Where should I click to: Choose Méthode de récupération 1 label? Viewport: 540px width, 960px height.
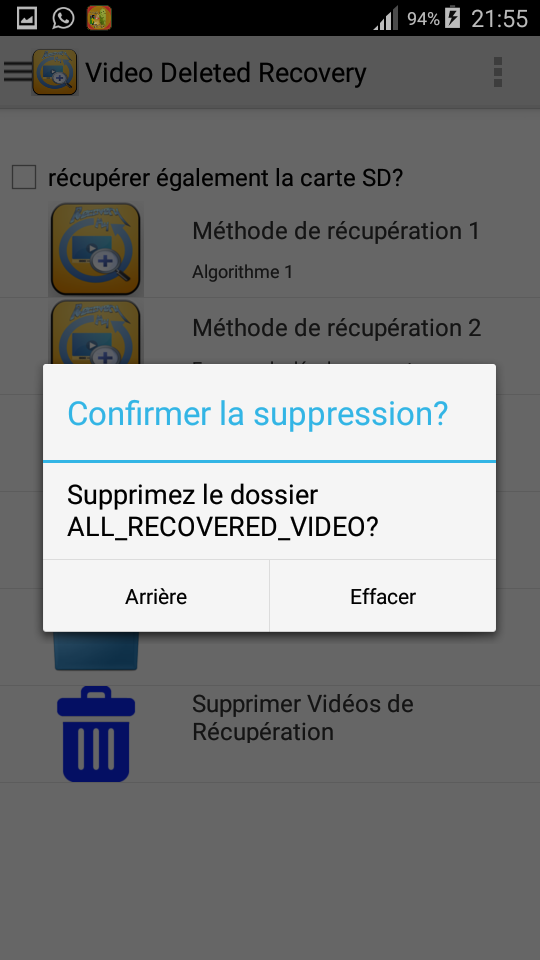click(336, 231)
